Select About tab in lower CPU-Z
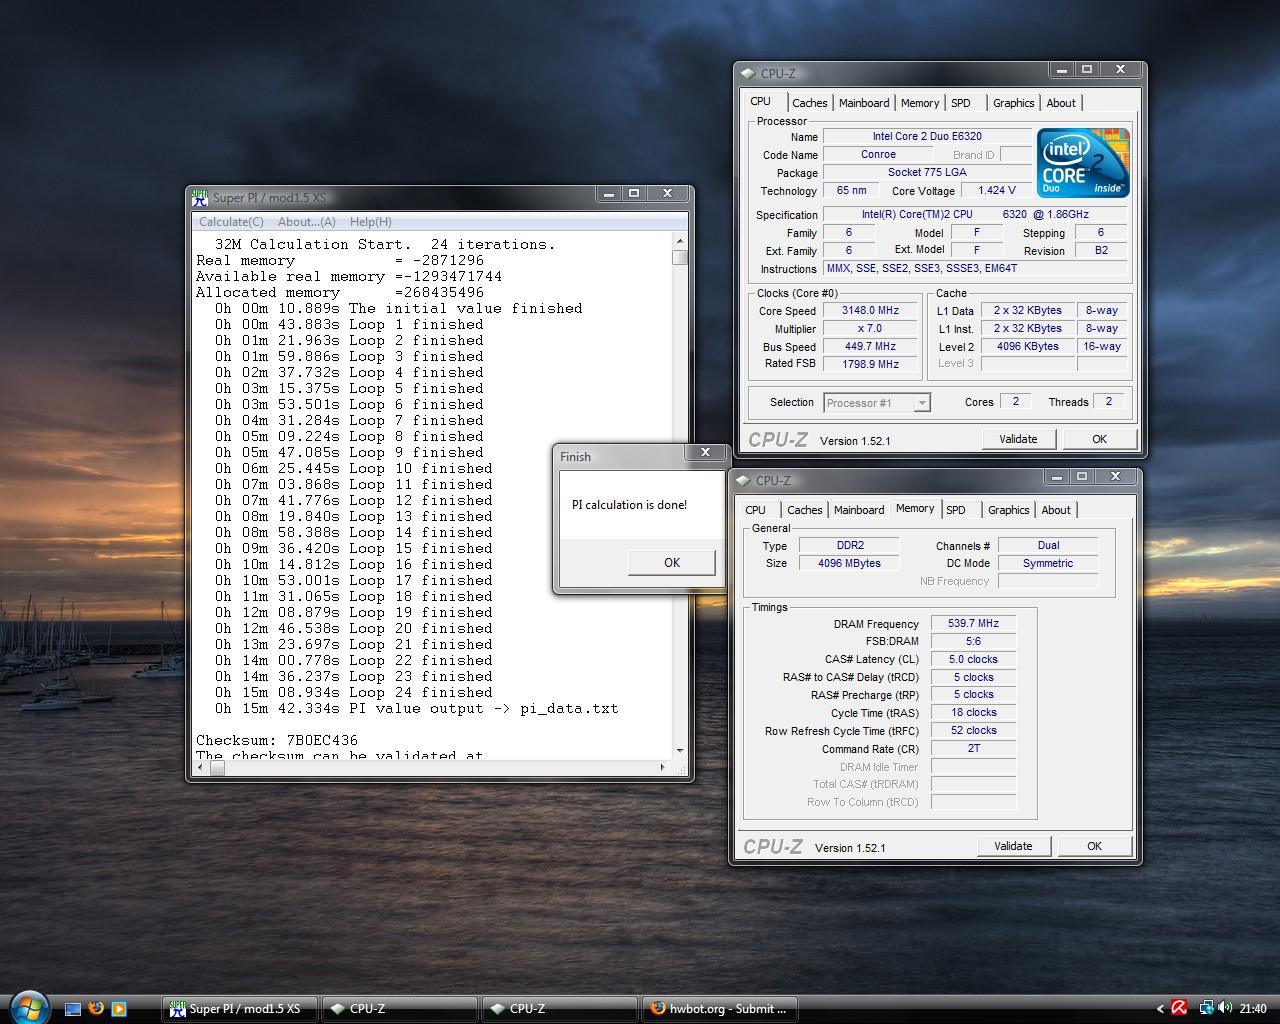 [x=1056, y=510]
